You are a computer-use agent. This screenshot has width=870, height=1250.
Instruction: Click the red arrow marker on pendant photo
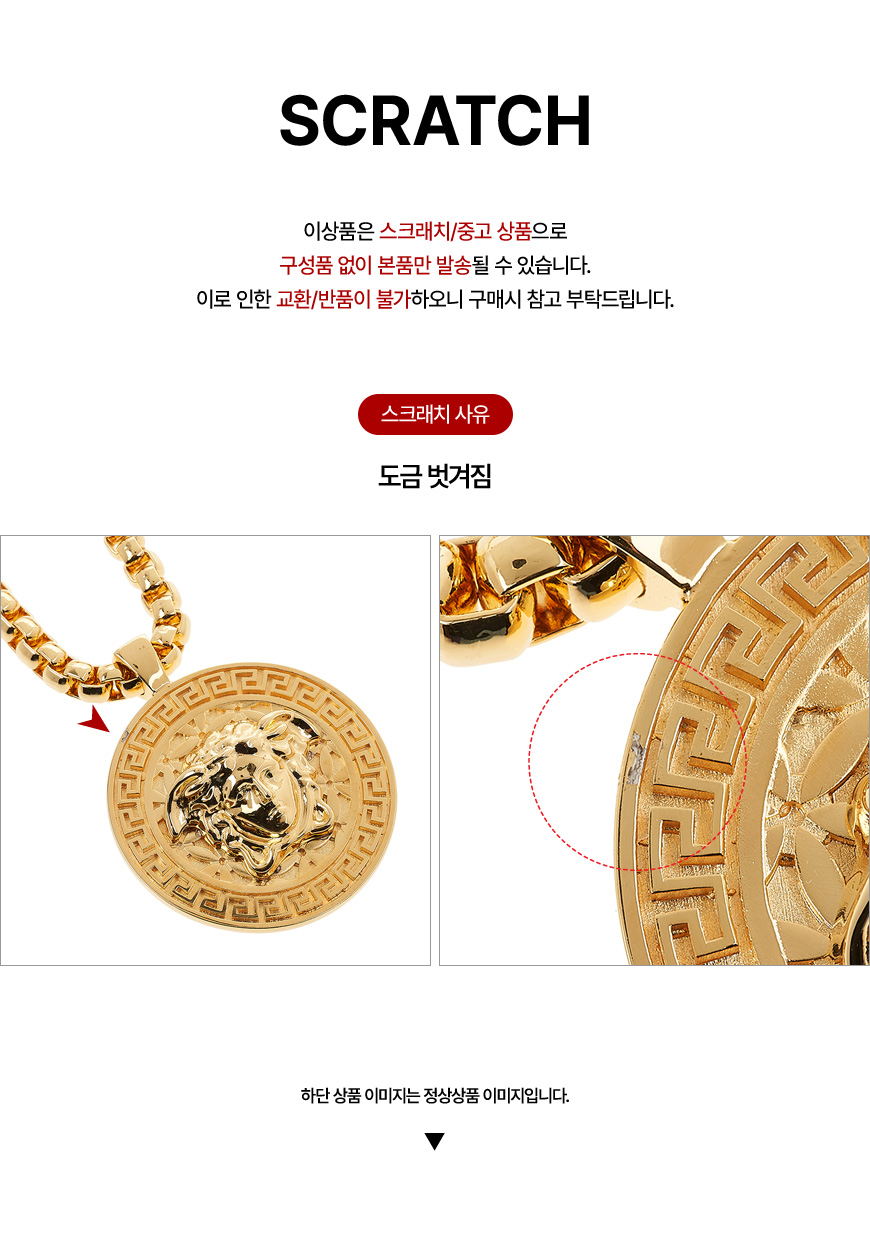click(x=94, y=720)
